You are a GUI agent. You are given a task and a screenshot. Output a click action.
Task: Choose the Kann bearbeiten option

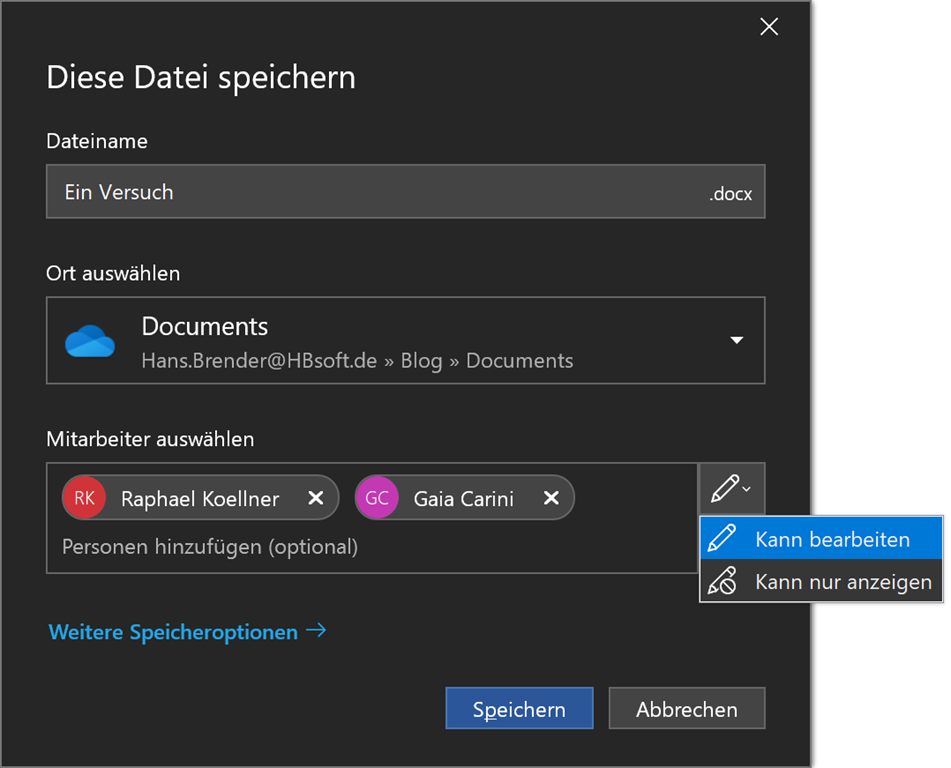tap(832, 540)
